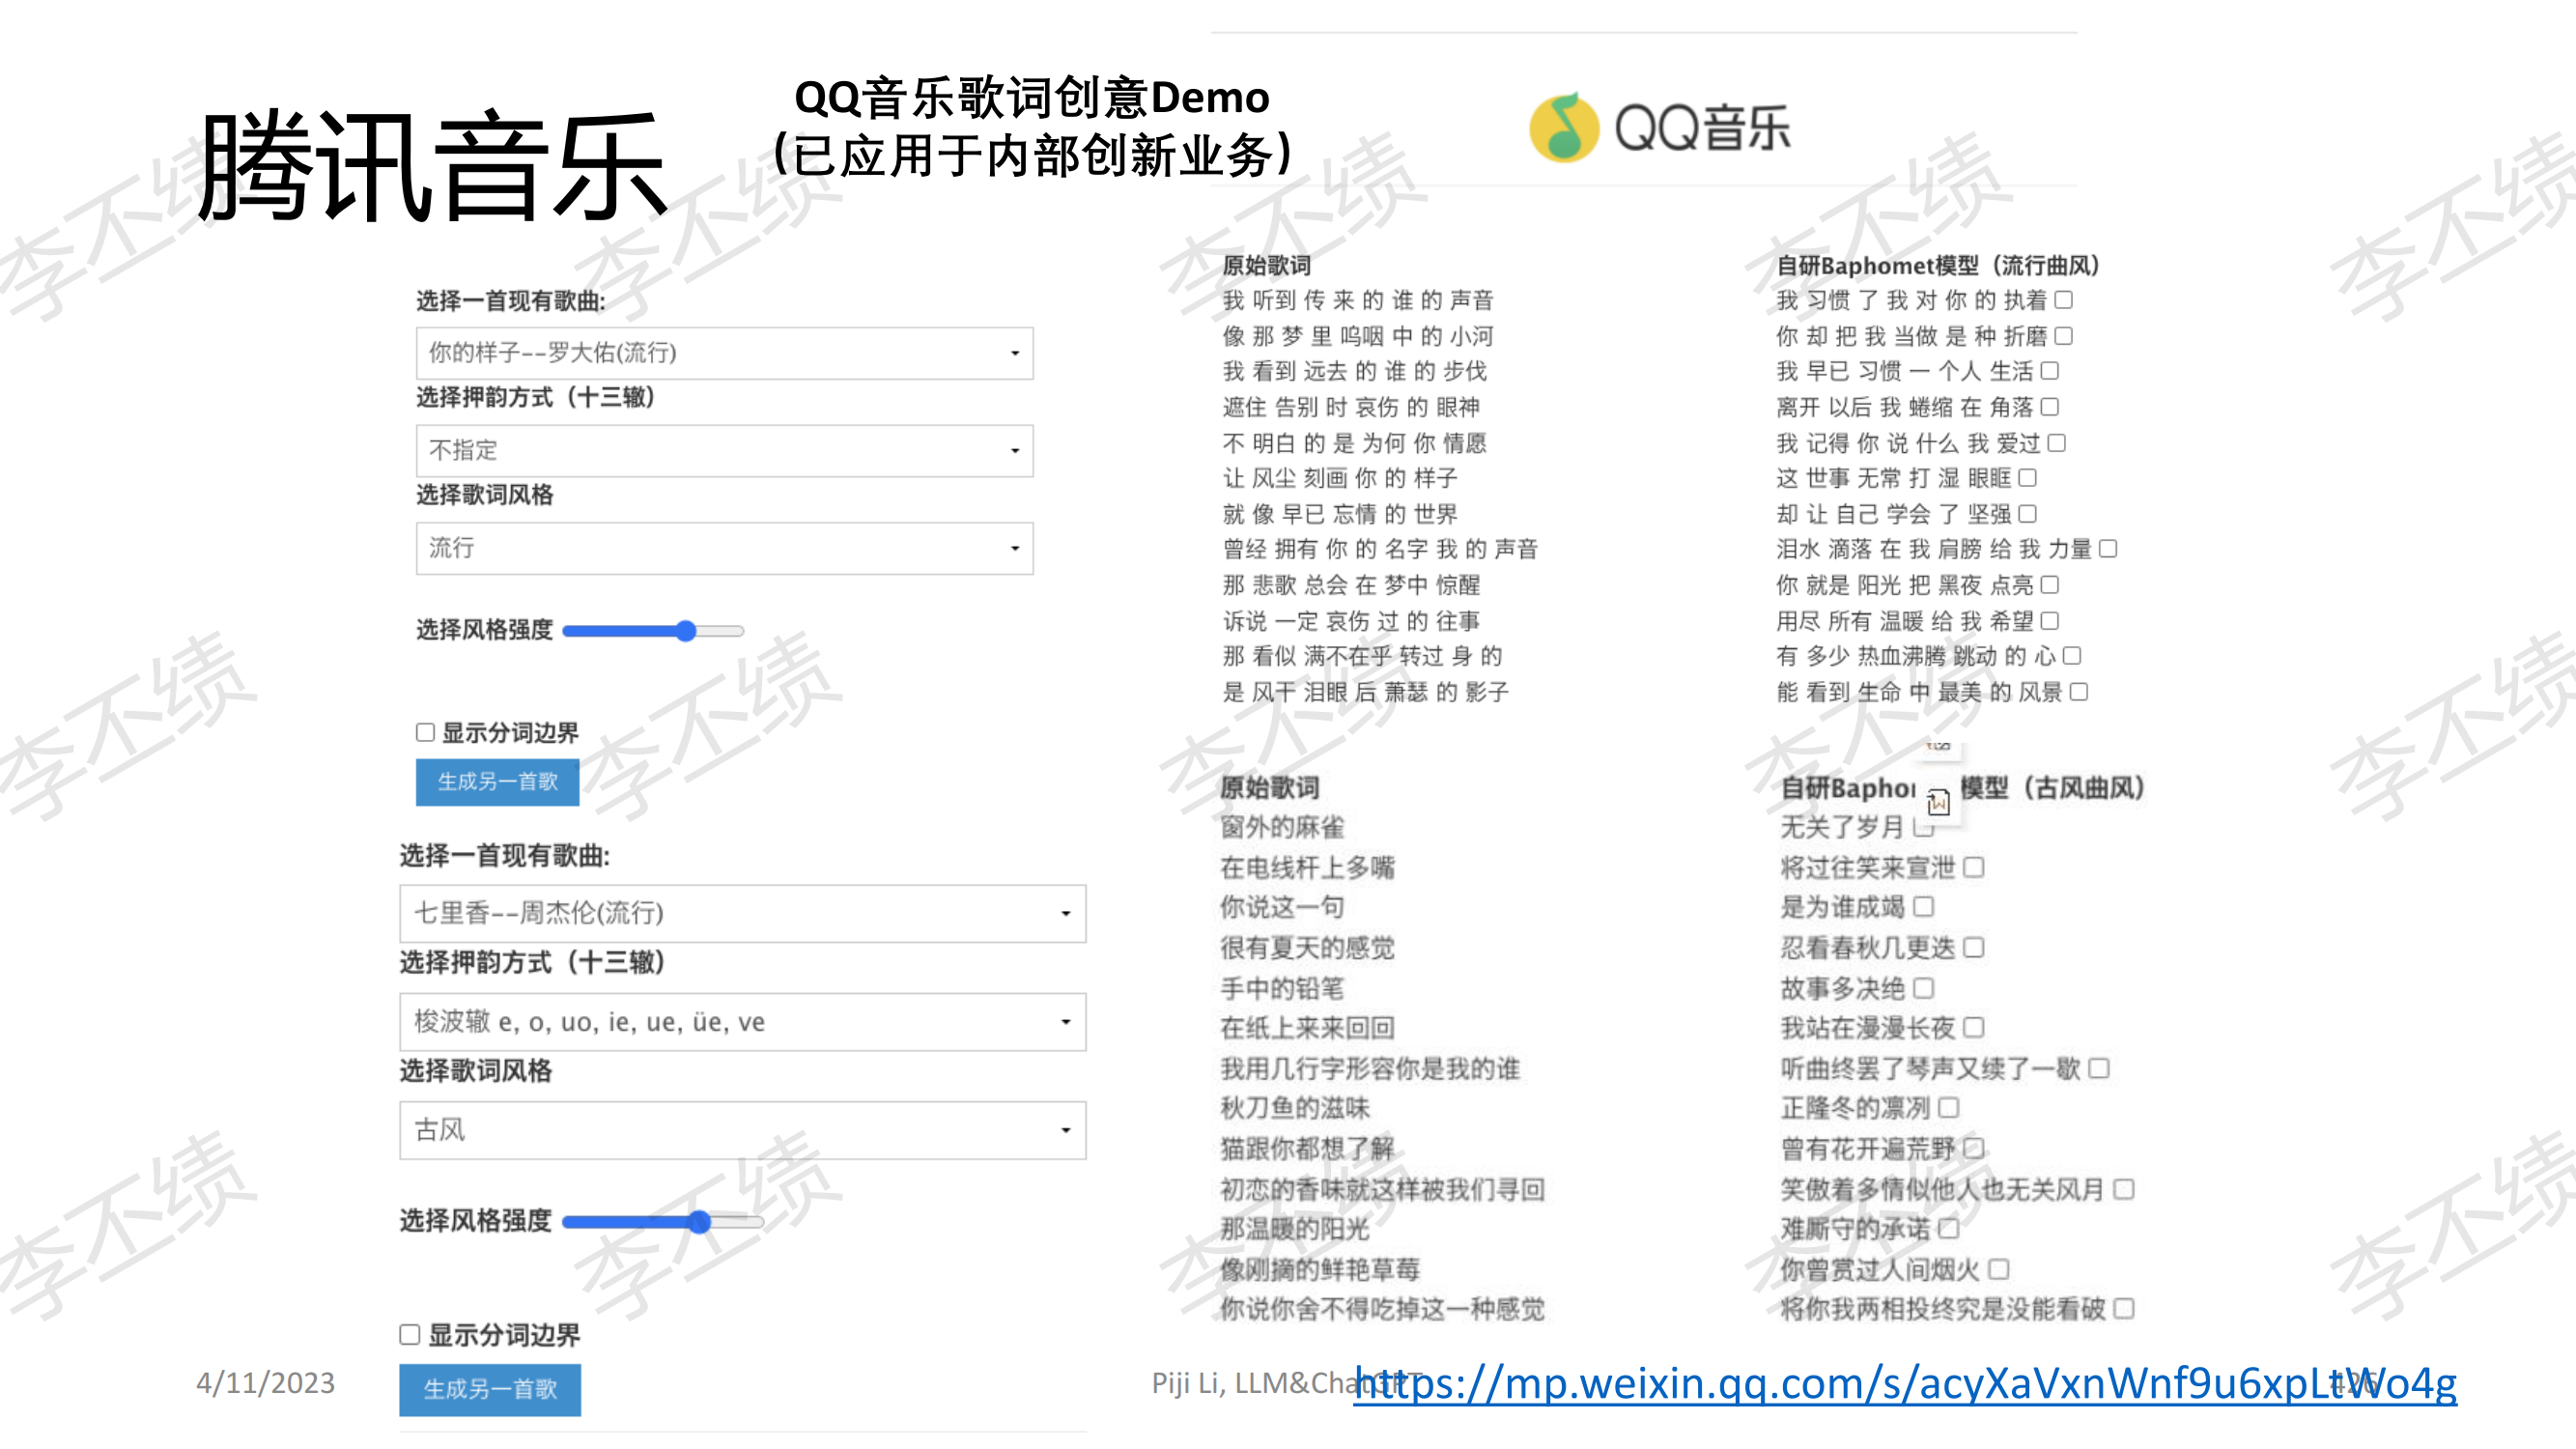The image size is (2576, 1449).
Task: Check the box after 有 多少 热血沸腾 跳动 的 心
Action: [2071, 656]
